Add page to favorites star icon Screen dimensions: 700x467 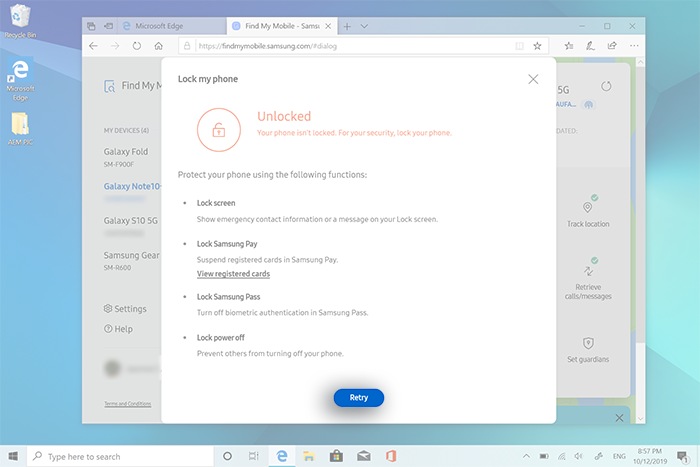(x=537, y=46)
